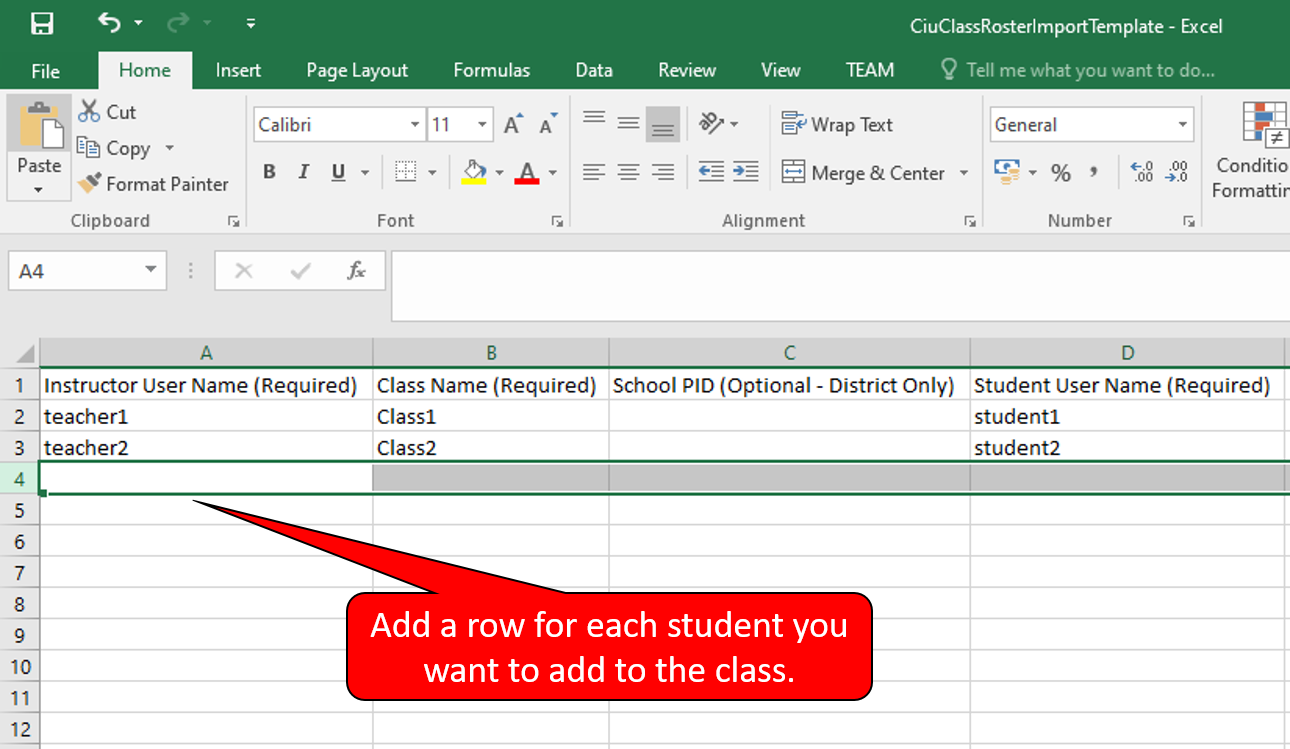Image resolution: width=1290 pixels, height=749 pixels.
Task: Click Fill Color yellow paint bucket
Action: point(474,172)
